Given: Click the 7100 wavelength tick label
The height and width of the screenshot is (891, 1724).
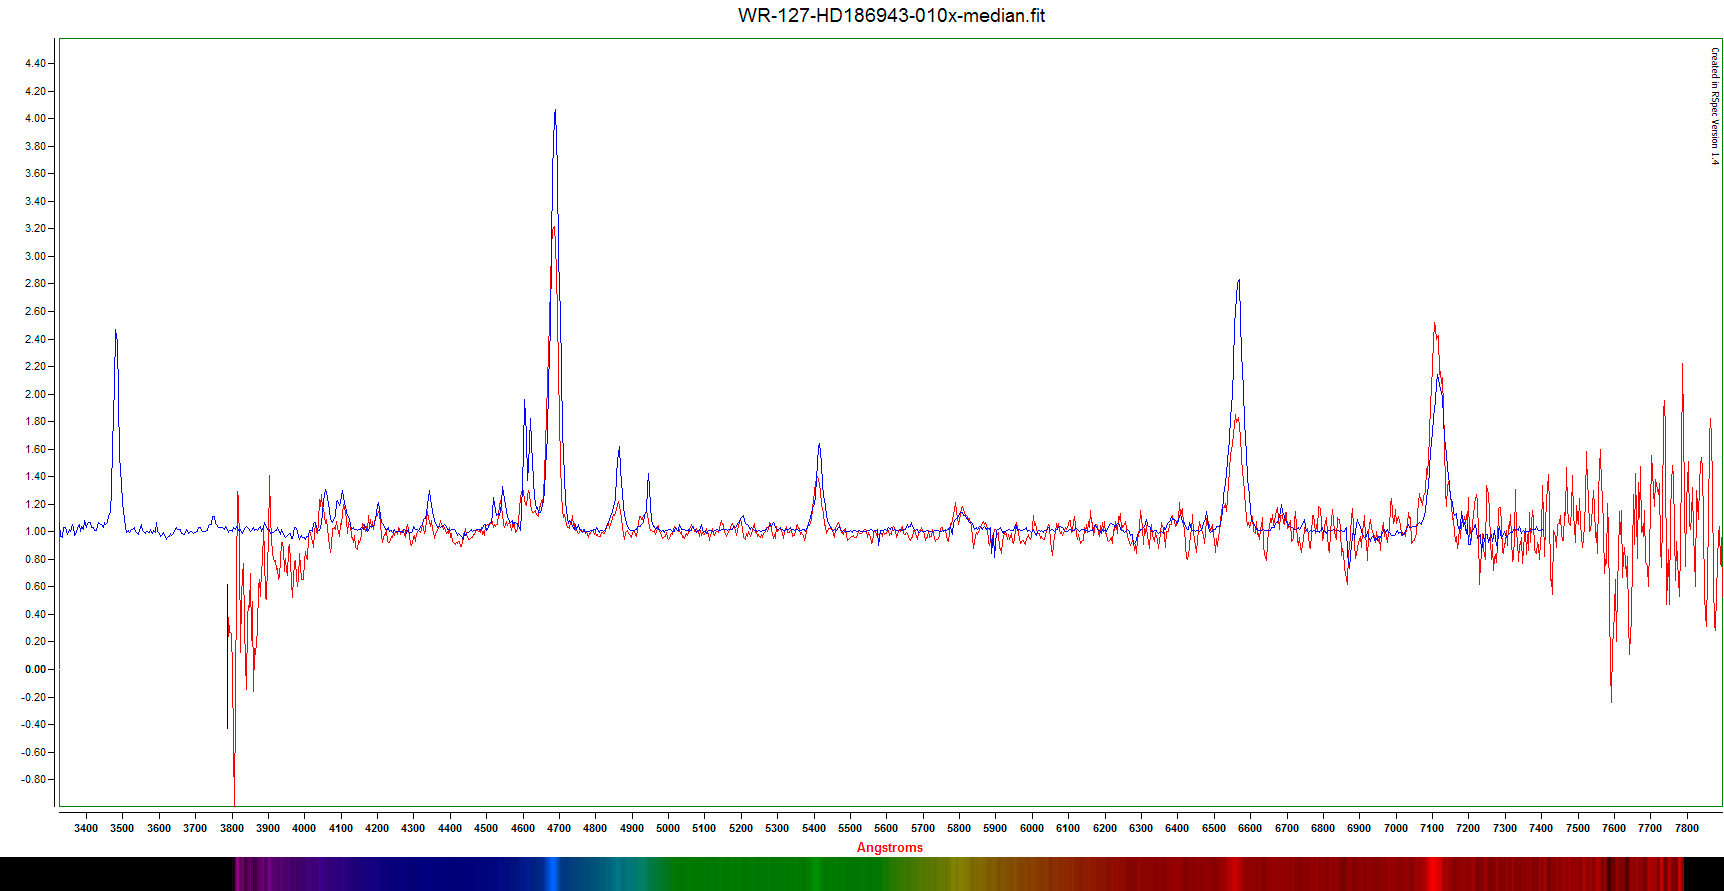Looking at the screenshot, I should coord(1432,828).
